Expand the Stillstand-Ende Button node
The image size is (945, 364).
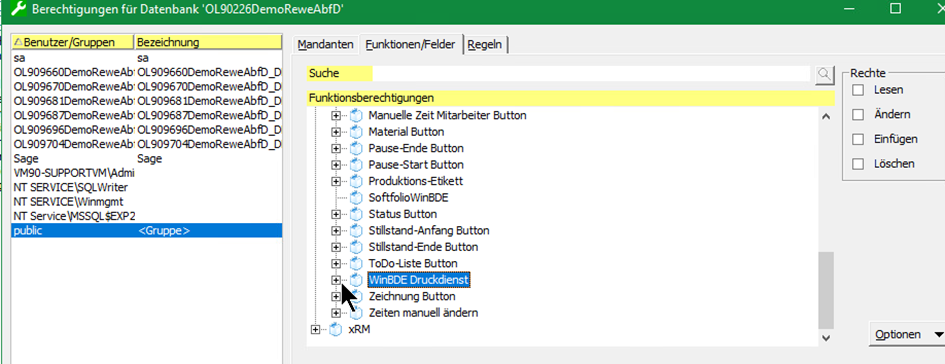point(336,247)
